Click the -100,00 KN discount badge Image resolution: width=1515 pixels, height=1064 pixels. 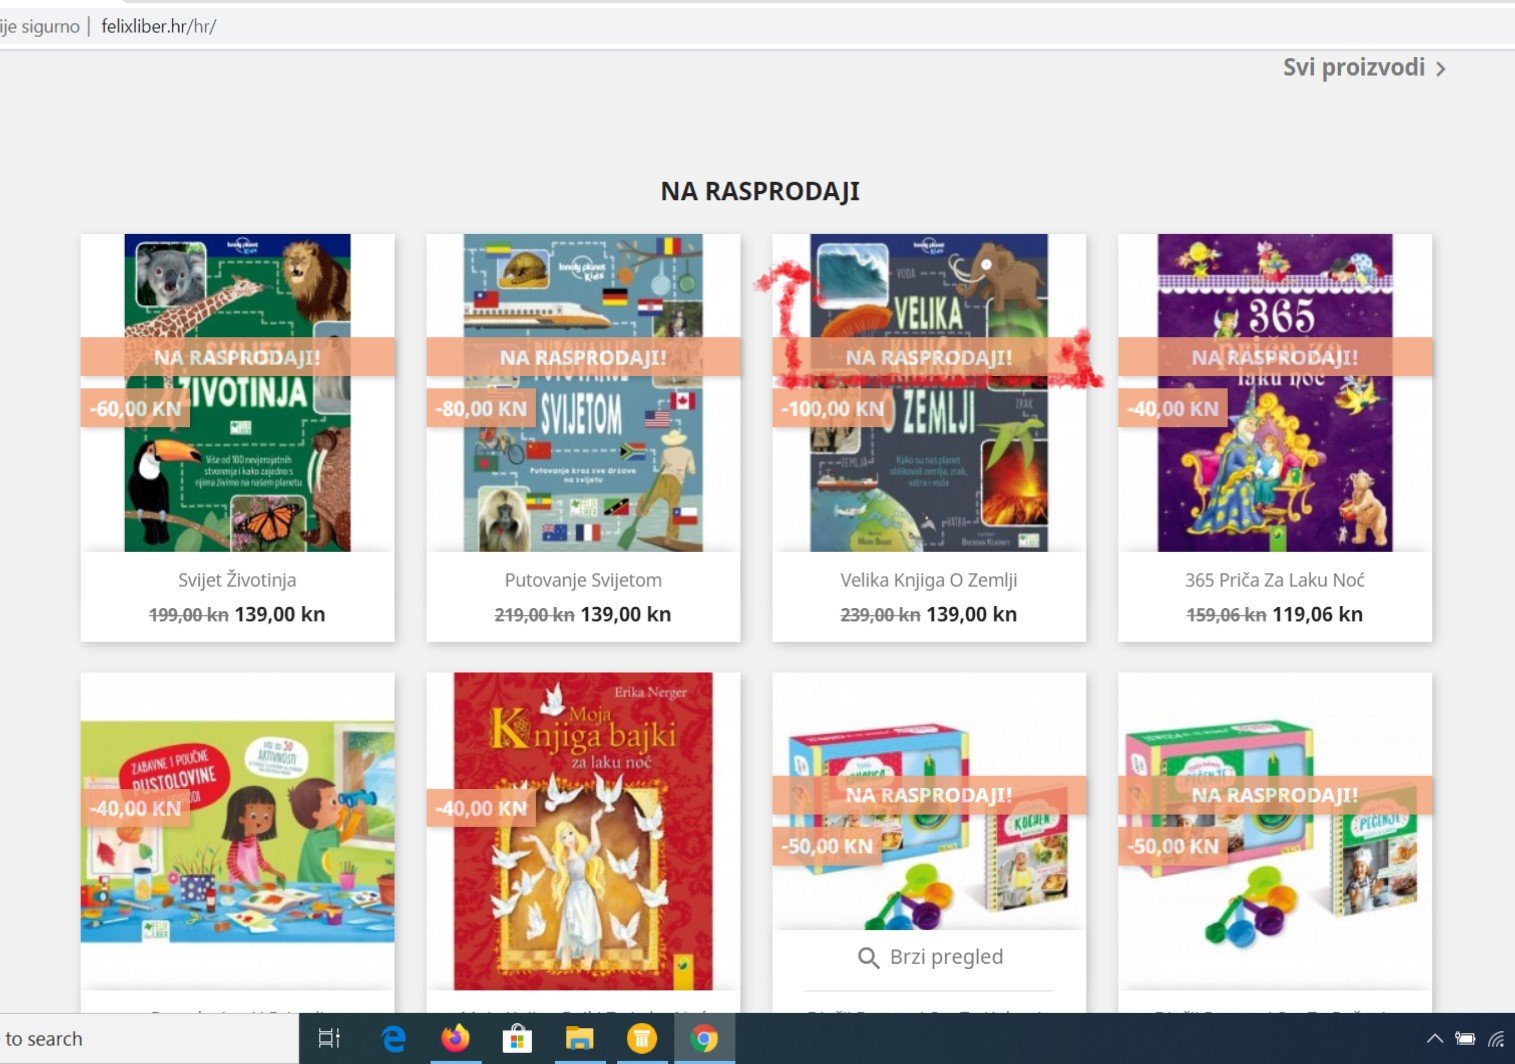(833, 409)
